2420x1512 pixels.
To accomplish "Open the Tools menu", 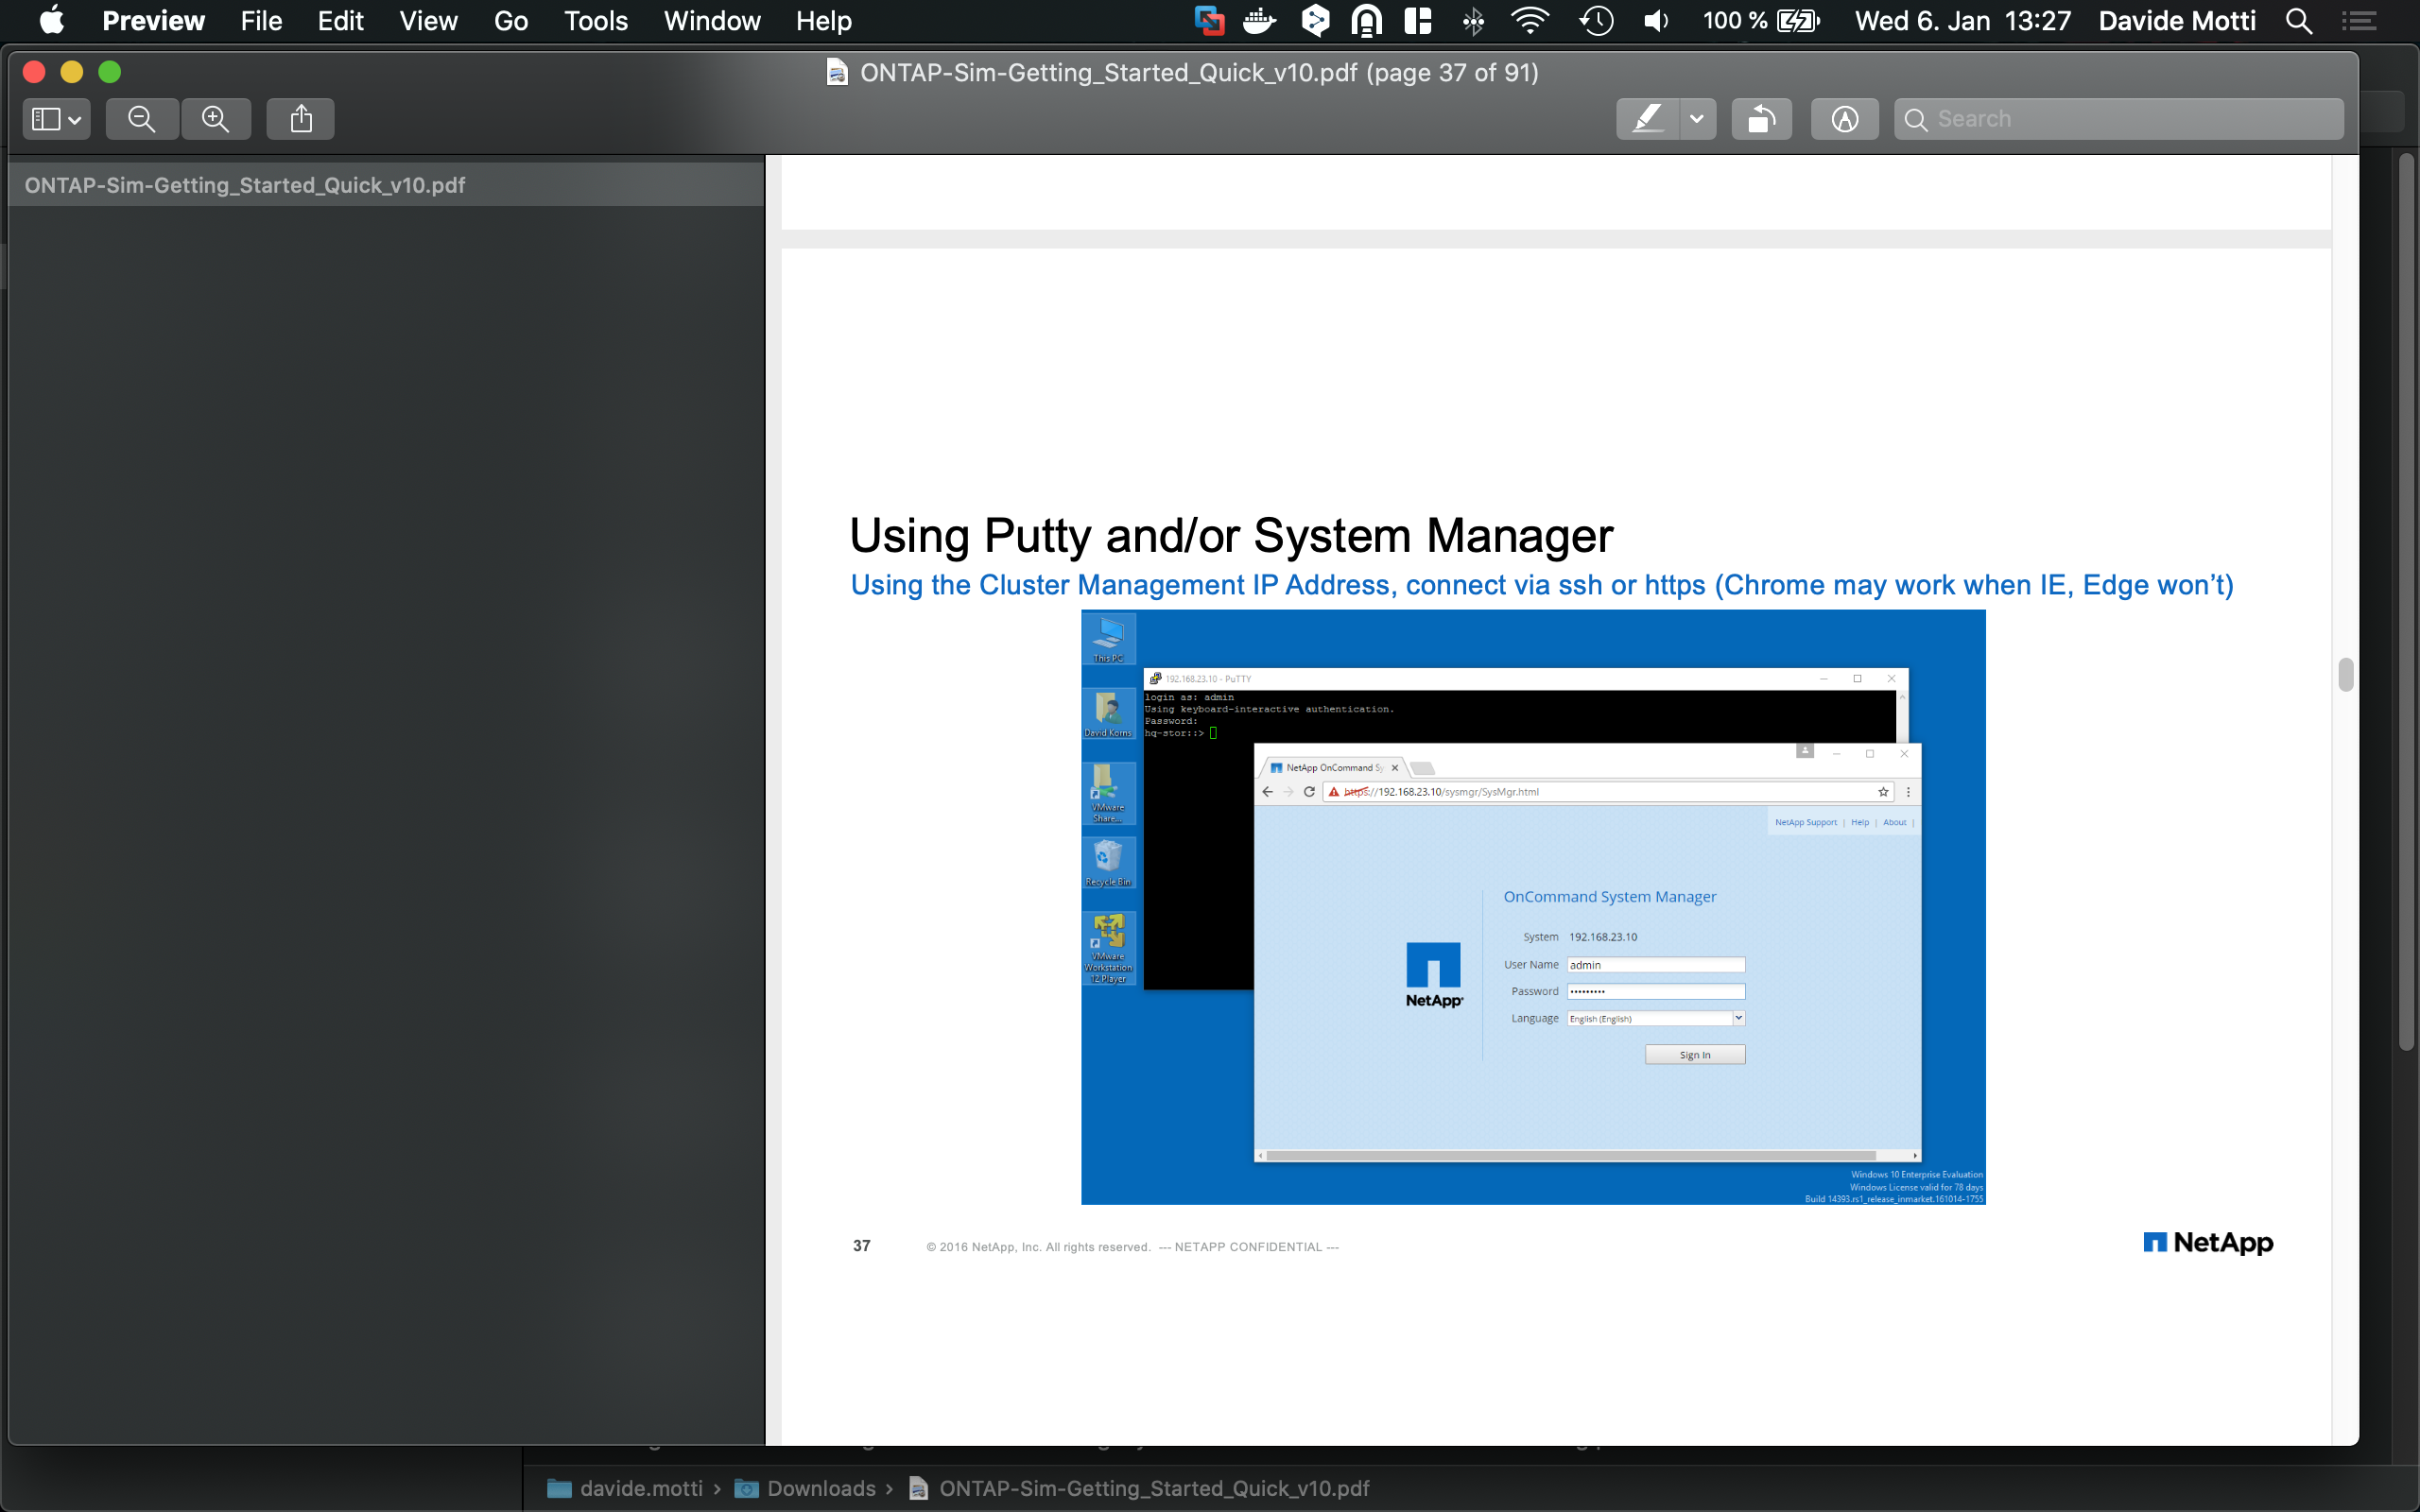I will 595,21.
